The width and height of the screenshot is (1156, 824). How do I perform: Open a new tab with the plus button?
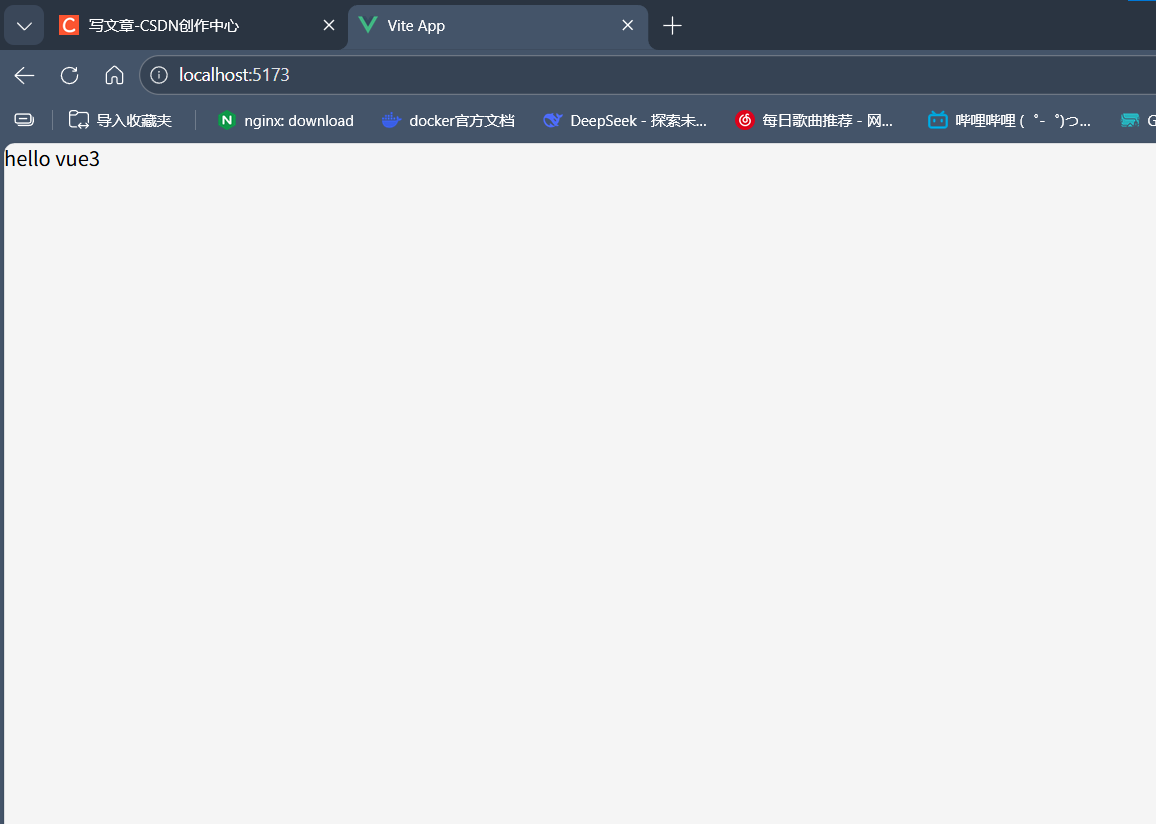point(672,26)
